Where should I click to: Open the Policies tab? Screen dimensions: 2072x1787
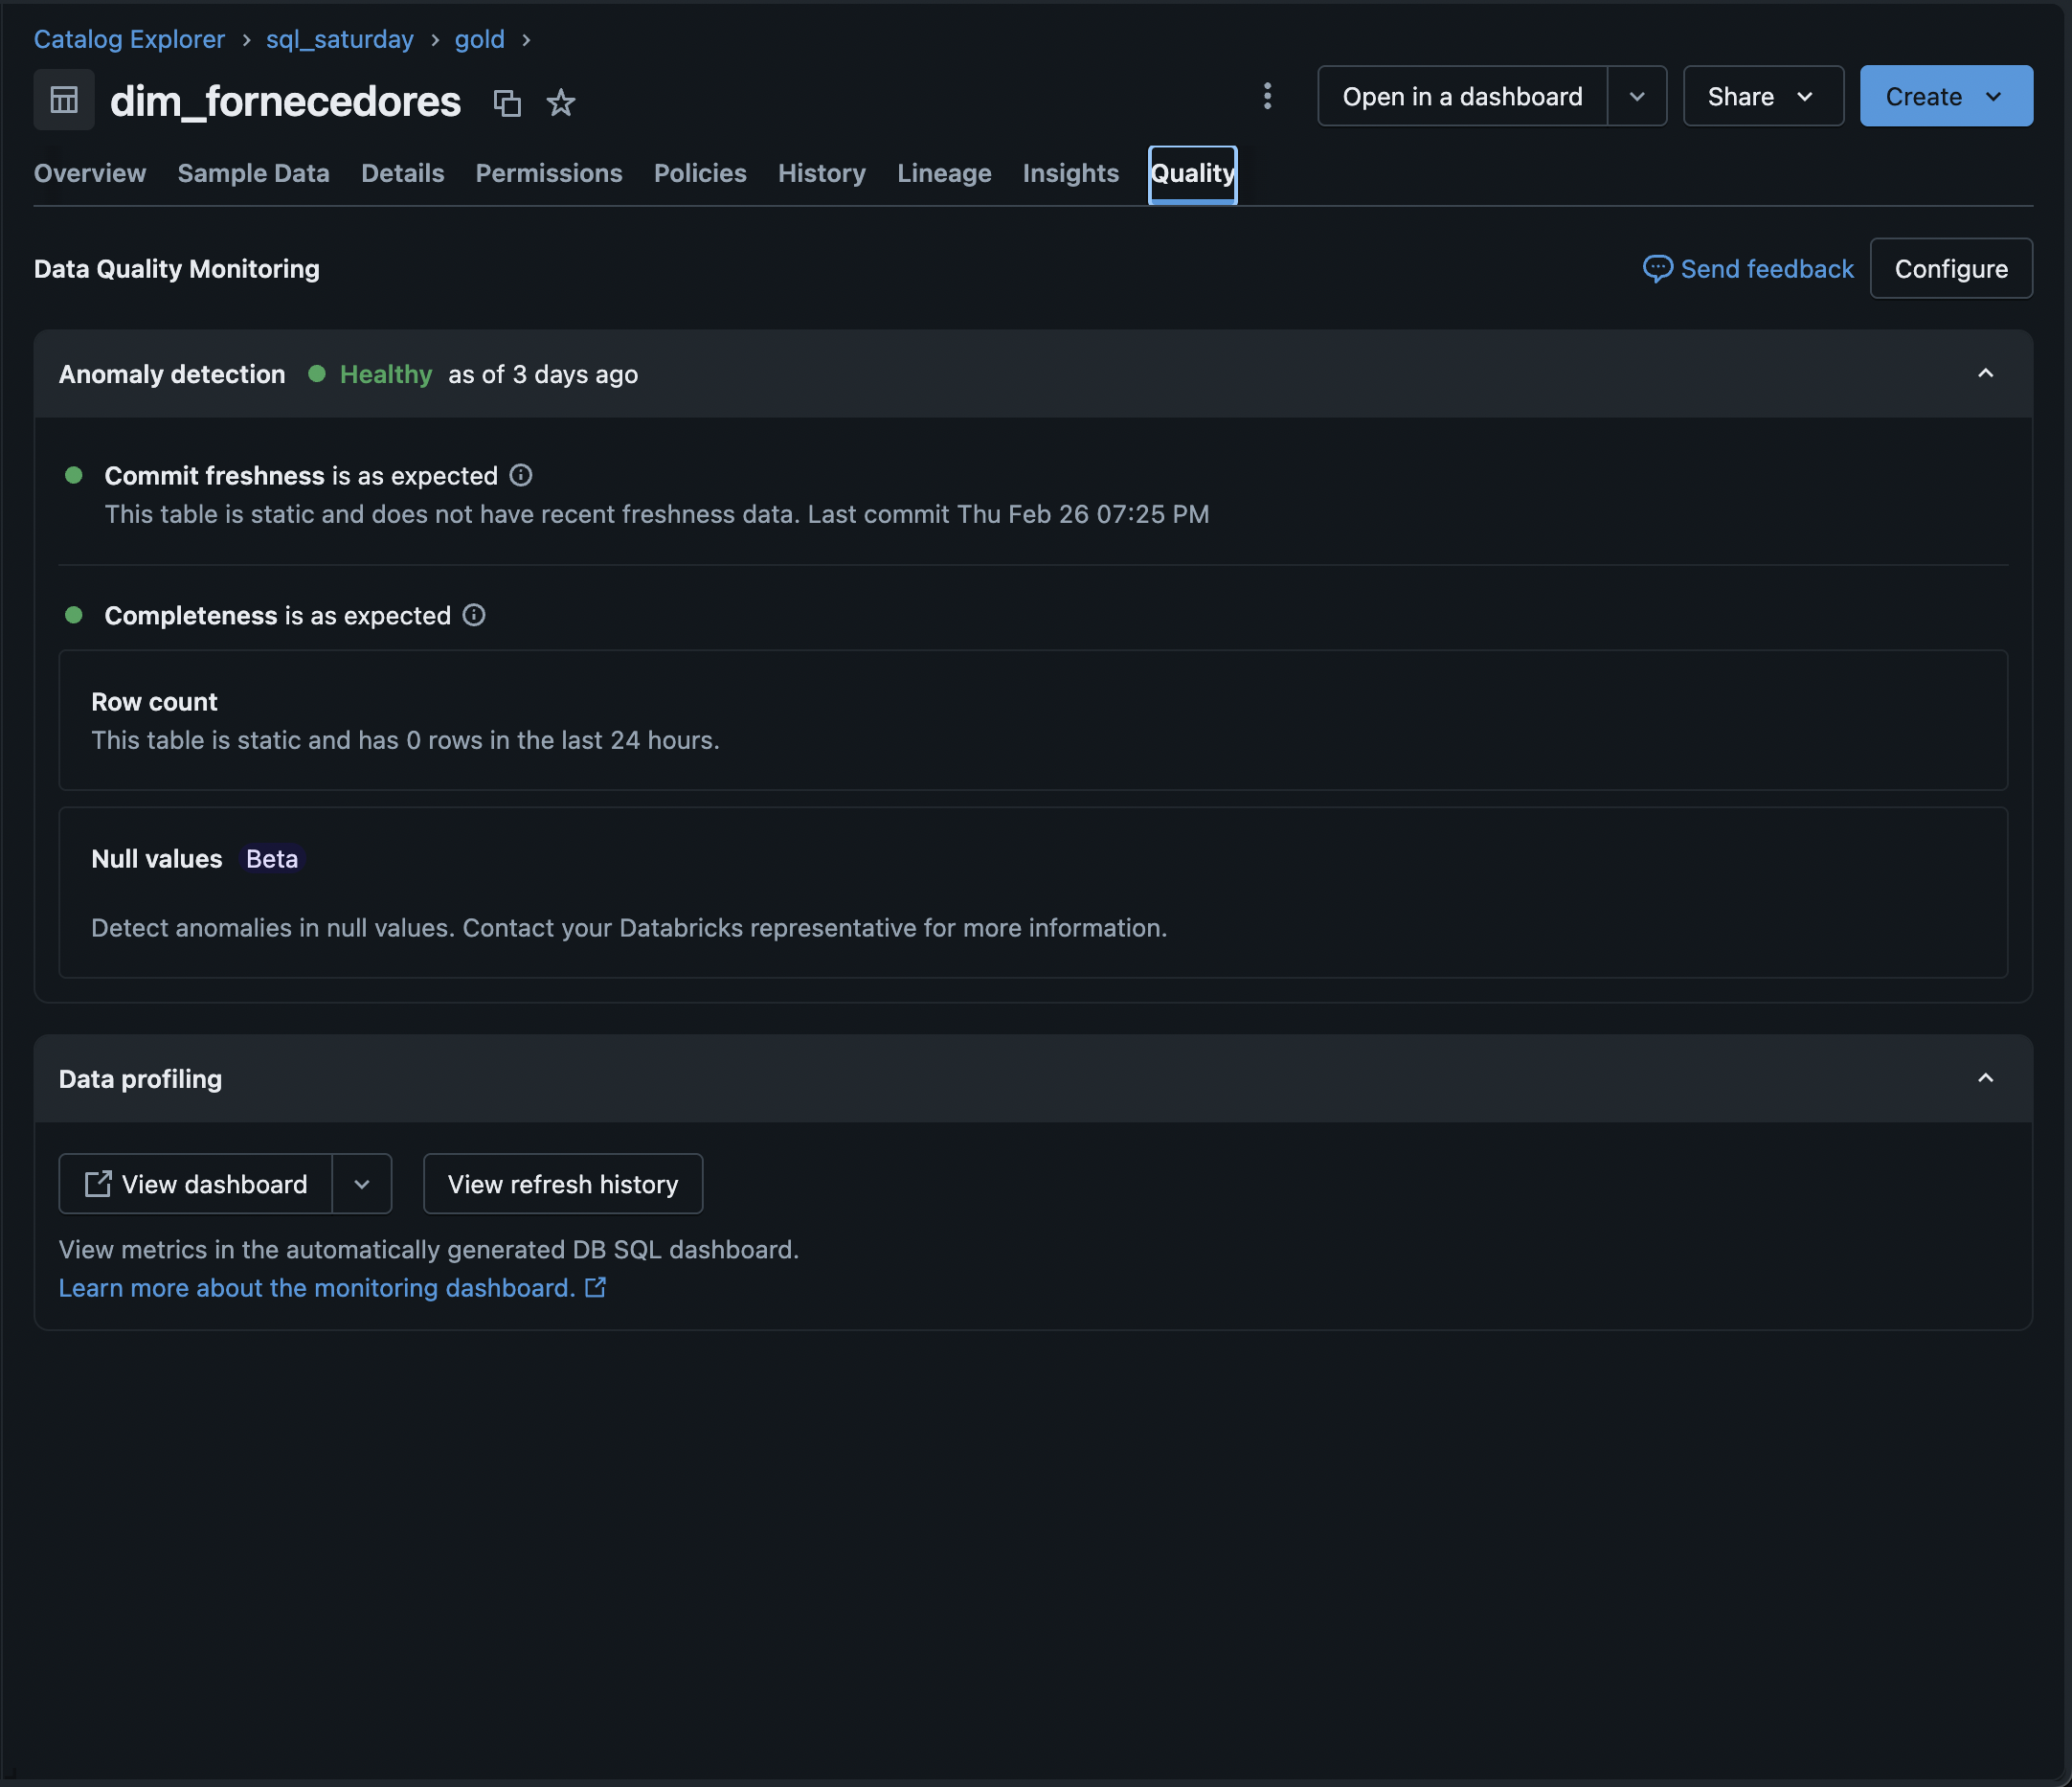click(x=700, y=173)
